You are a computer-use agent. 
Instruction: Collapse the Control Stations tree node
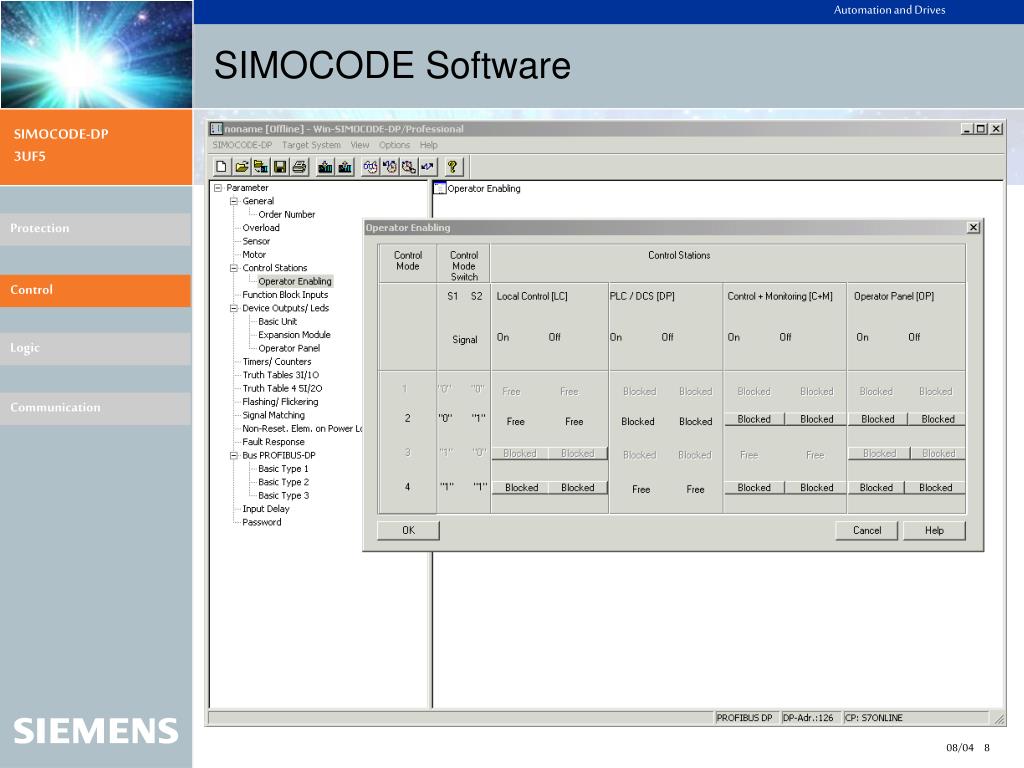pyautogui.click(x=234, y=268)
